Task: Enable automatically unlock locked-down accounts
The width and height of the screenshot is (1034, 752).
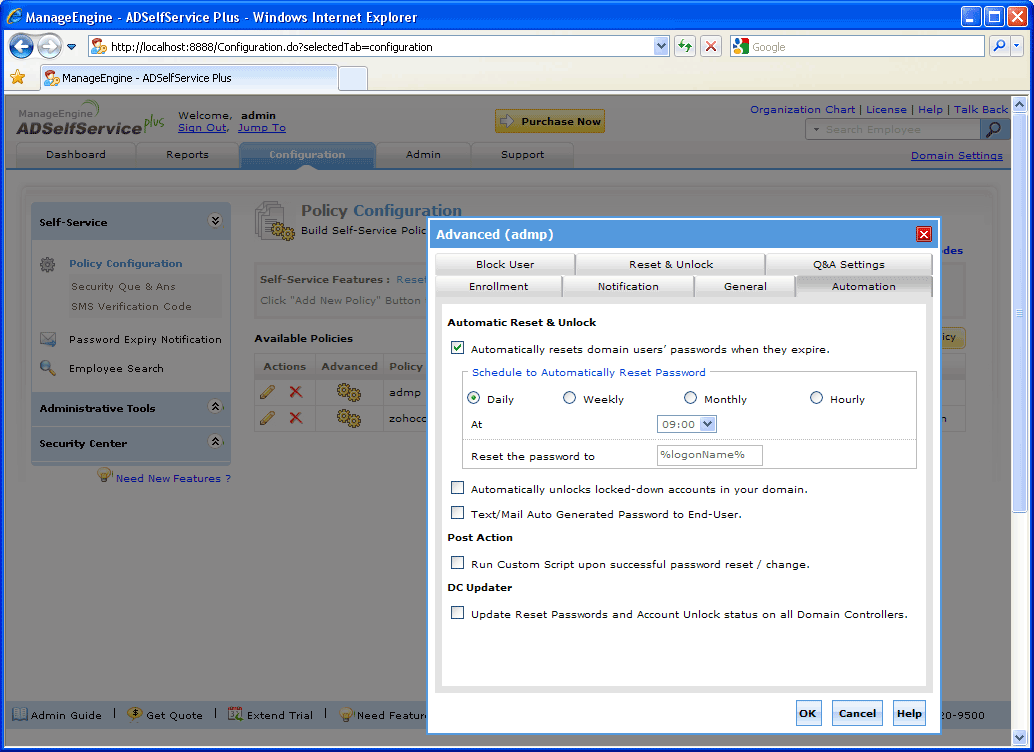Action: 458,487
